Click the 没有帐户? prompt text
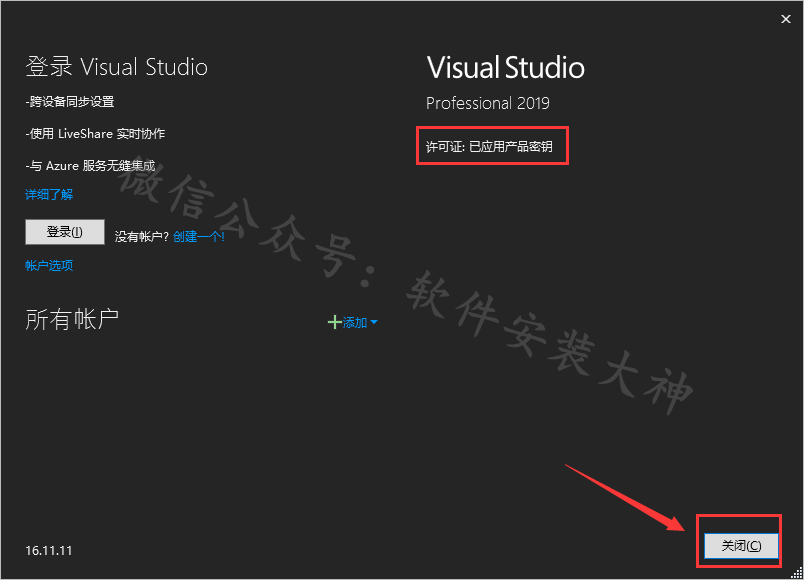The image size is (804, 580). (141, 237)
